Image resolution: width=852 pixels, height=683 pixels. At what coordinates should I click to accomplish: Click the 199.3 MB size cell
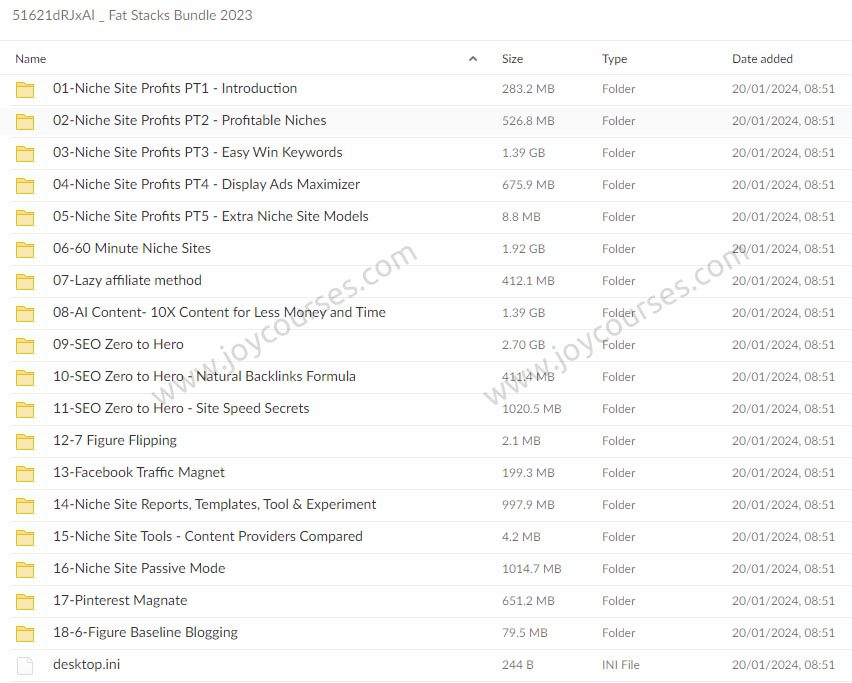[528, 473]
